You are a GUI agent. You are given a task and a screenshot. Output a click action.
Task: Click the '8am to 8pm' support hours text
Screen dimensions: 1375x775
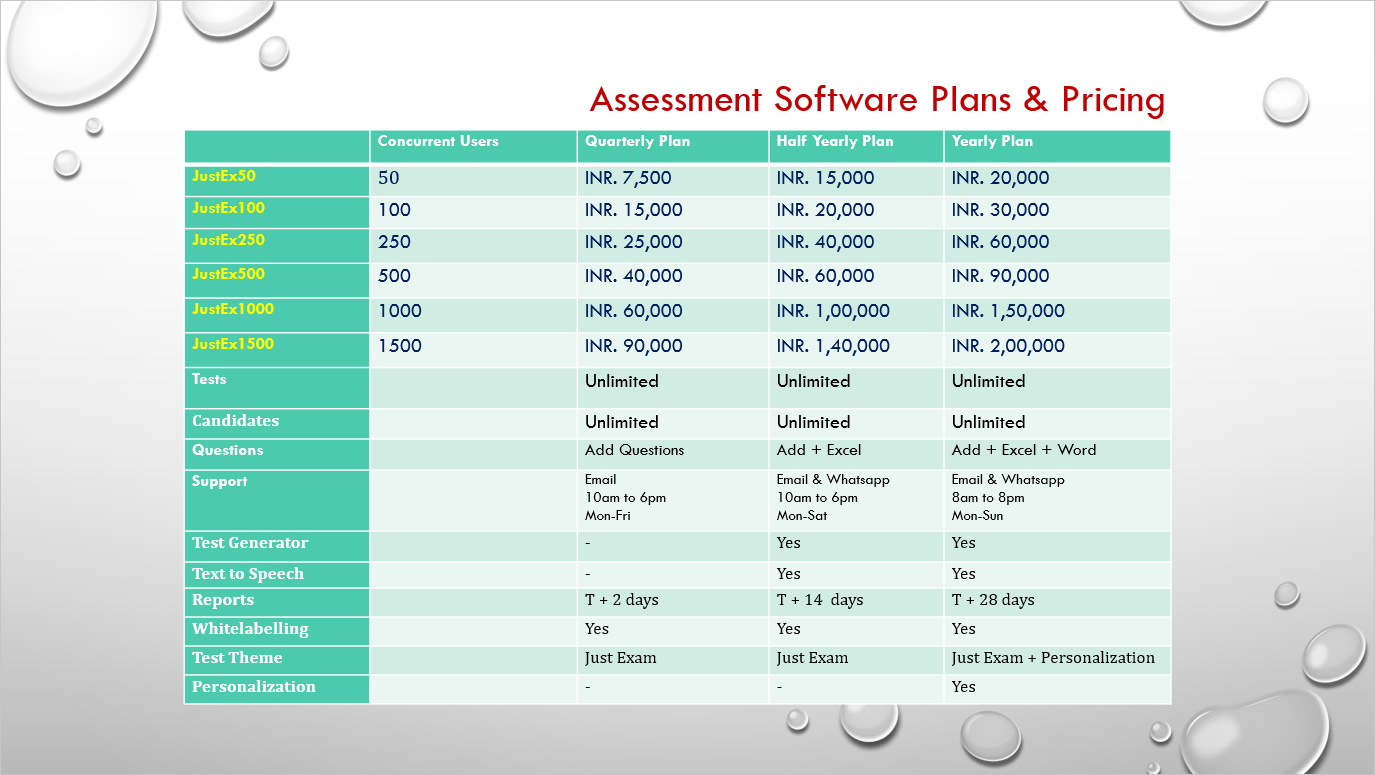[988, 498]
